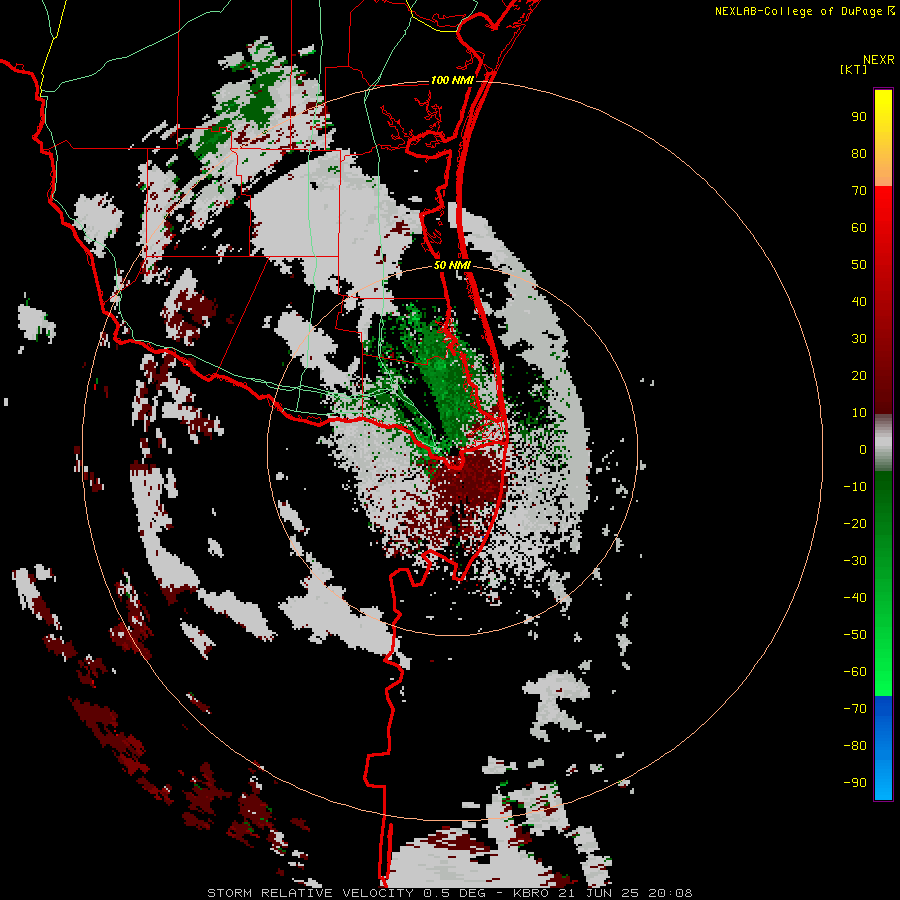
Task: Click the 21 JUN 25 date in caption
Action: coord(599,893)
